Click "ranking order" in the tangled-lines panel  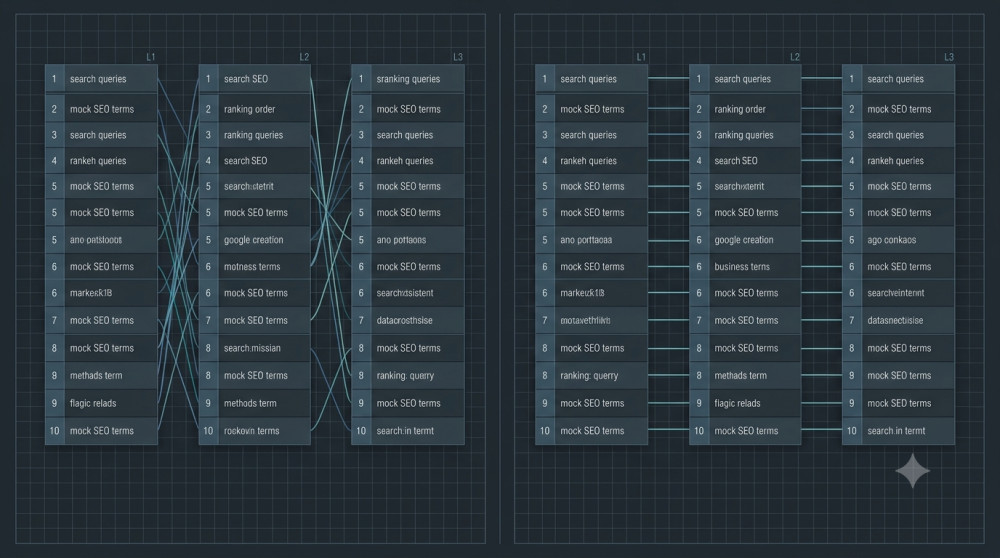(254, 109)
